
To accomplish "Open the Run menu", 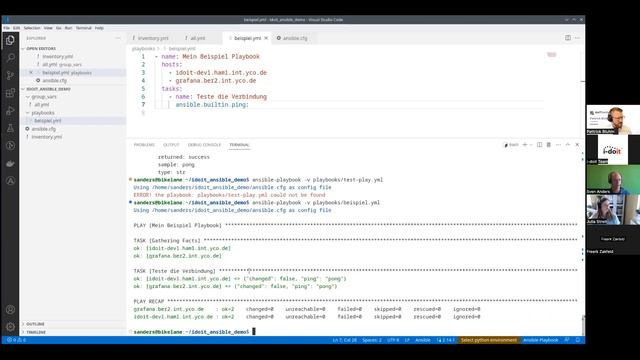I will coord(68,28).
